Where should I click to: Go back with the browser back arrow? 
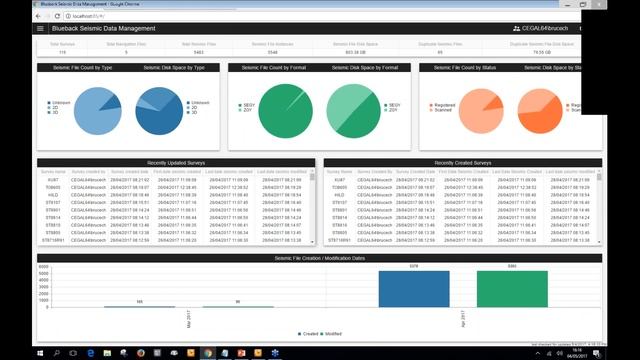tap(38, 16)
